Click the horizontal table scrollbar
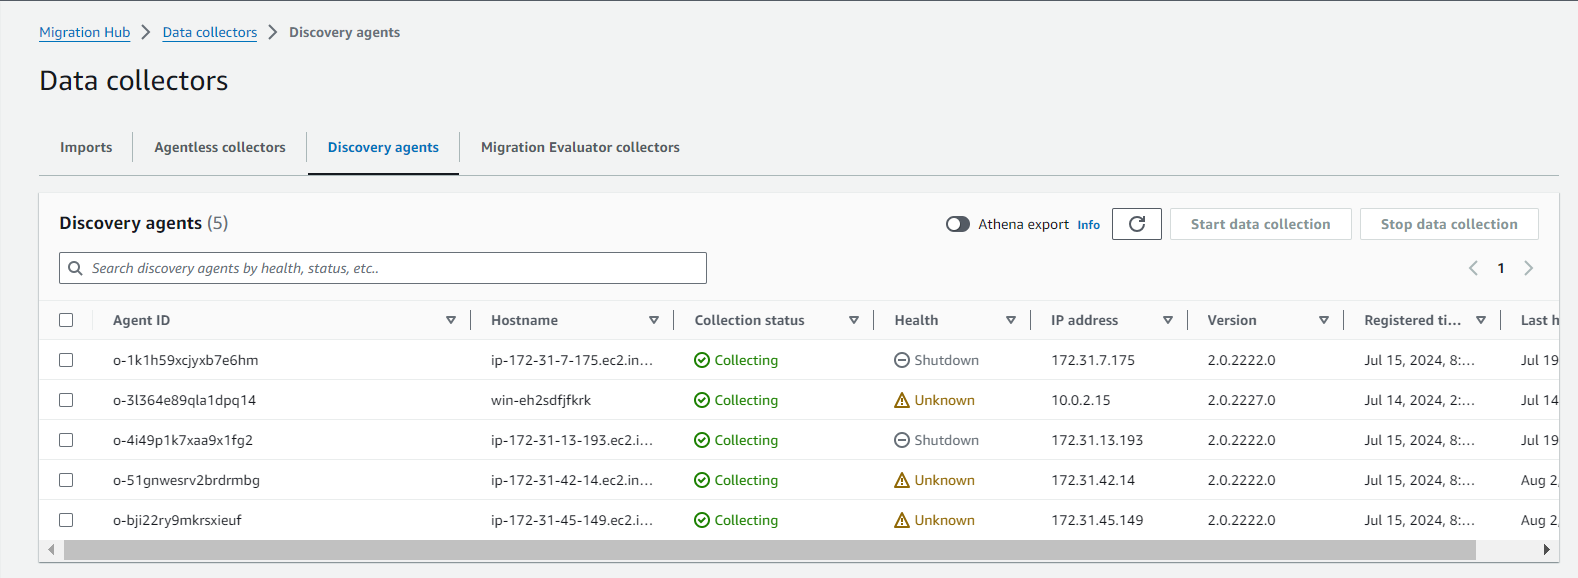Screen dimensions: 1578x578 [768, 550]
